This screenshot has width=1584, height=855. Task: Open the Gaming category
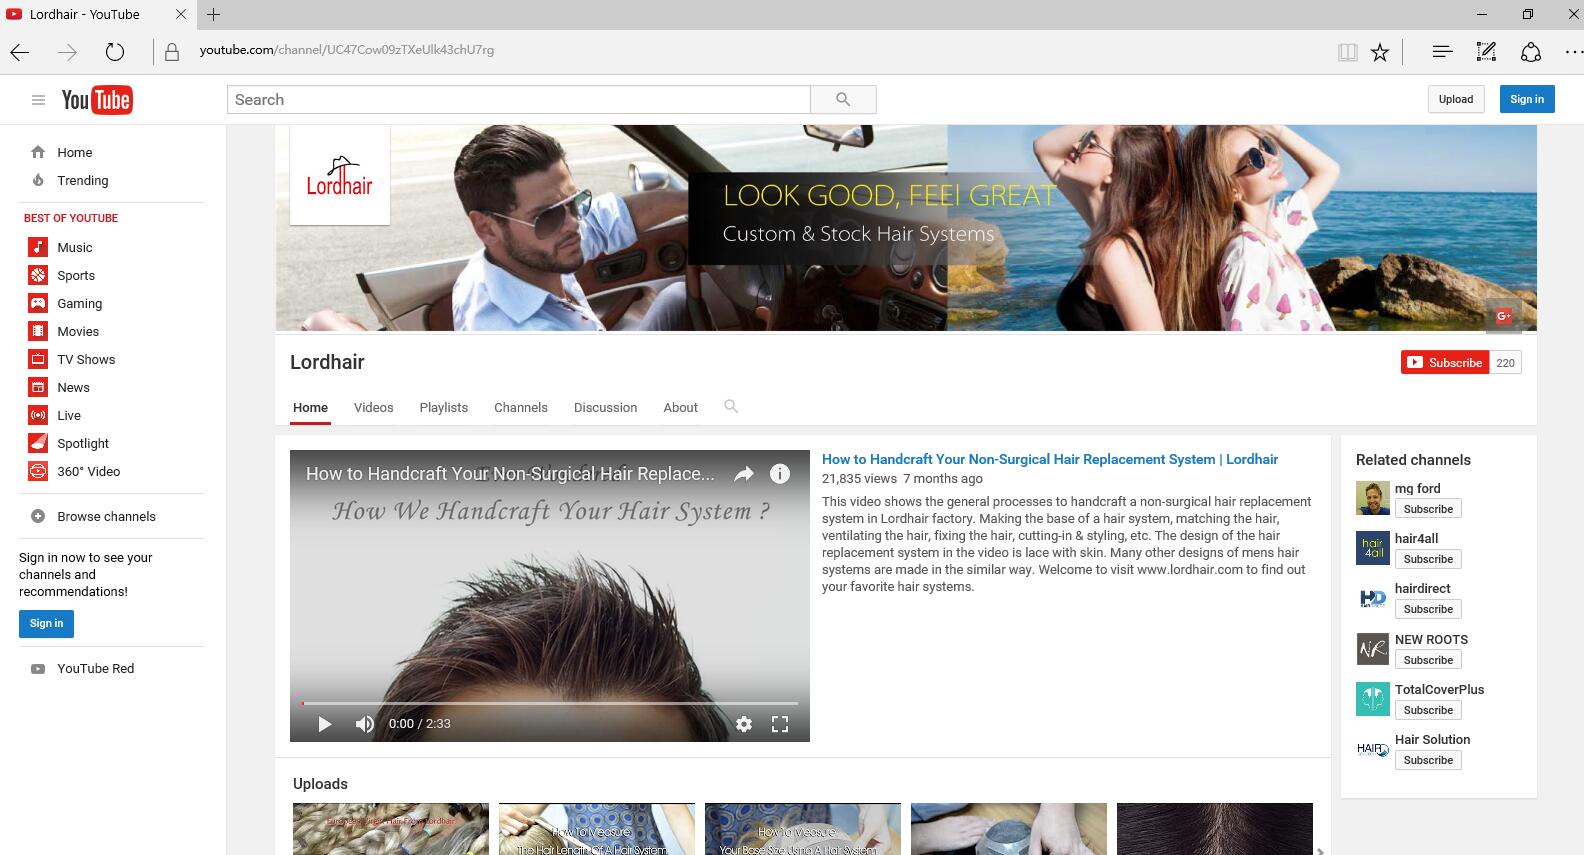click(x=79, y=303)
